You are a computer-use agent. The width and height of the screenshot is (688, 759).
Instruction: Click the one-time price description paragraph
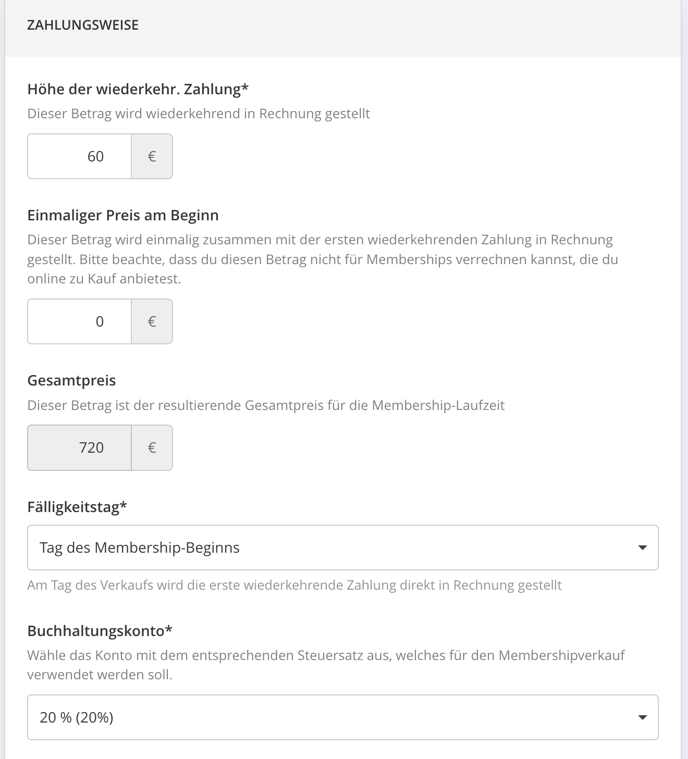coord(322,259)
